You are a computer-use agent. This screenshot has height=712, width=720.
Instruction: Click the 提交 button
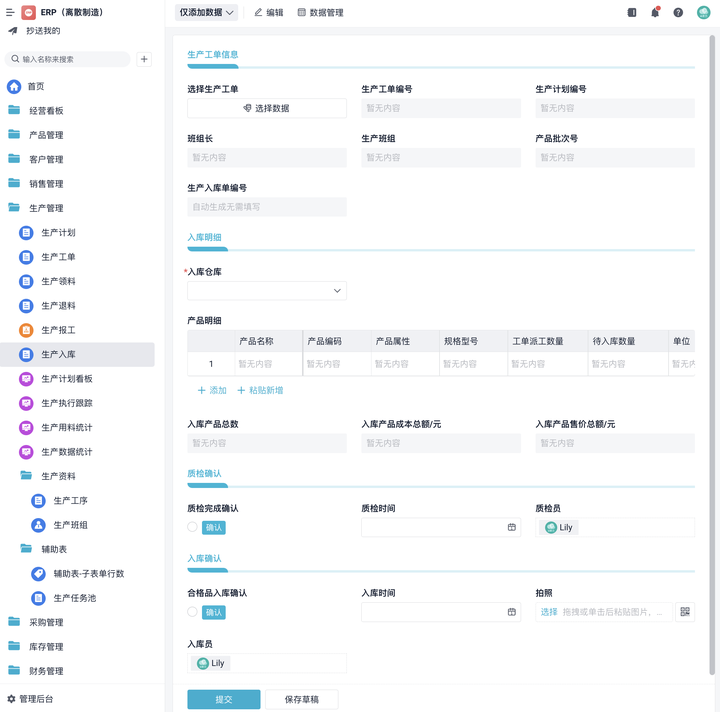[x=224, y=699]
